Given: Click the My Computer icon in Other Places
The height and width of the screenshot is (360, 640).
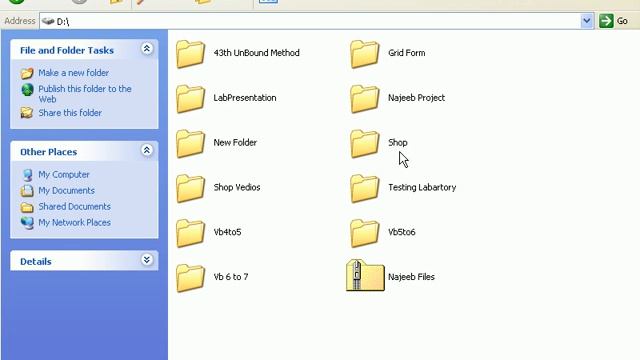Looking at the screenshot, I should tap(27, 175).
